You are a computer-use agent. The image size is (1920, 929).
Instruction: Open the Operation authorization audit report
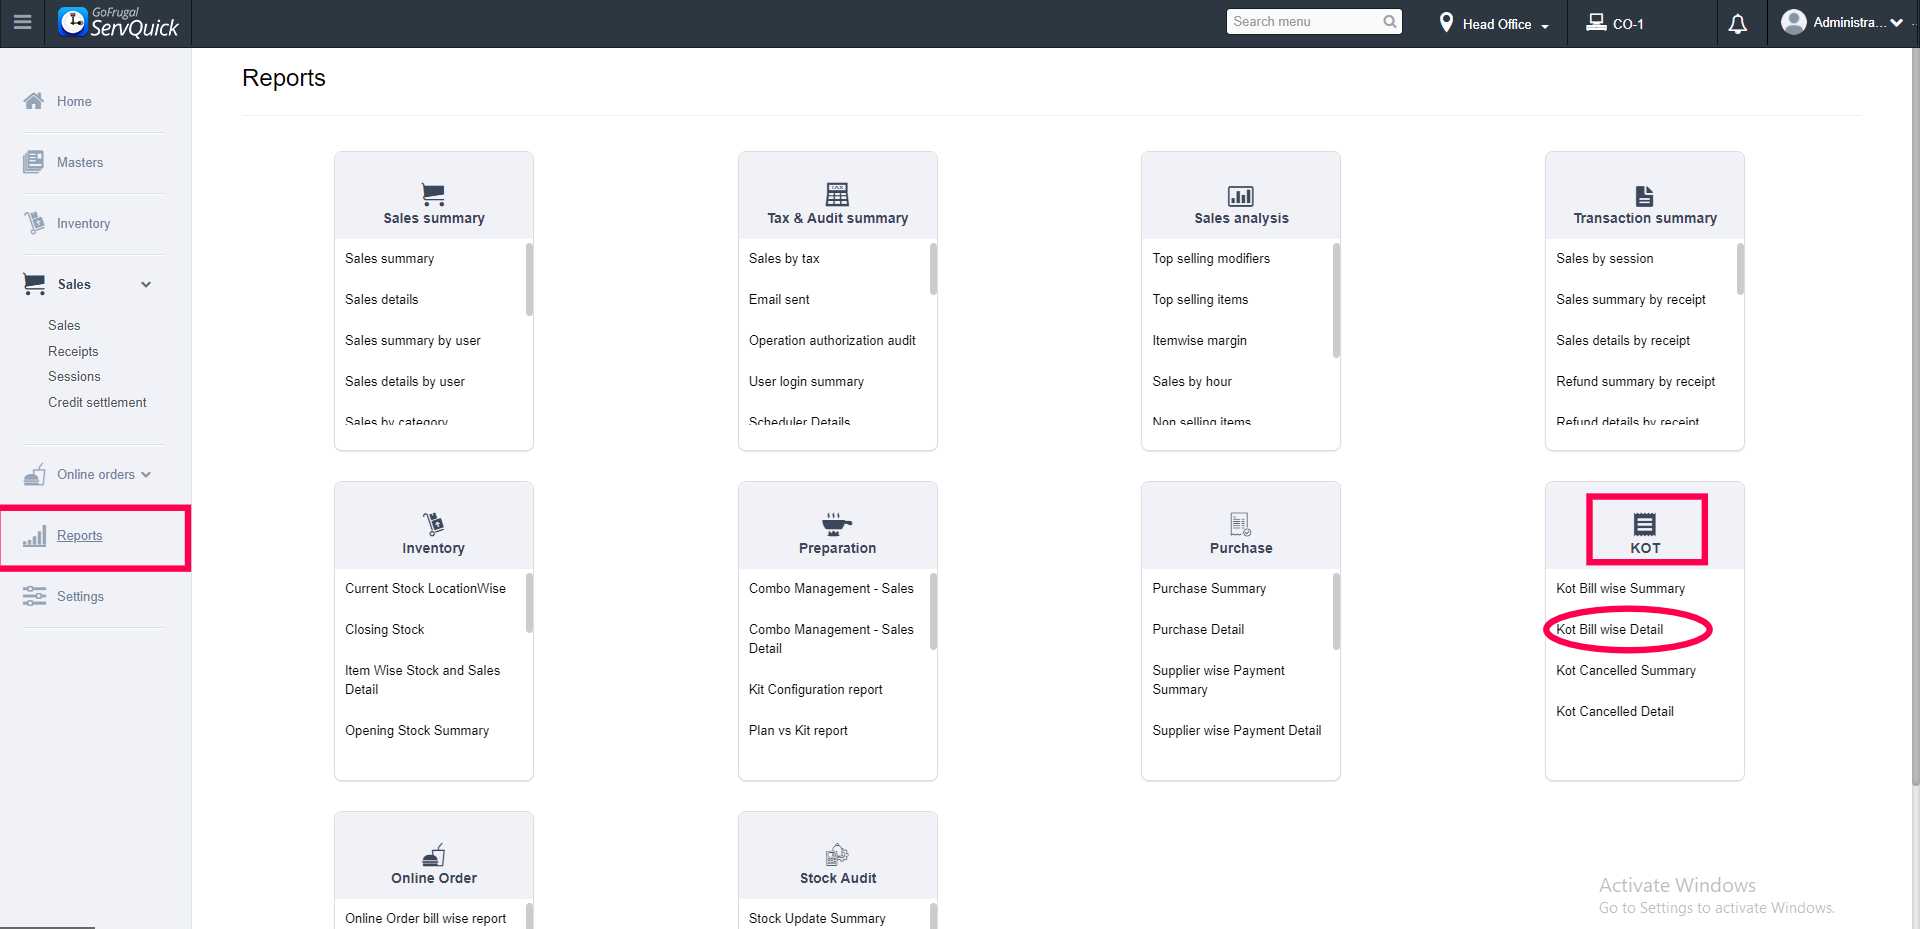pos(832,340)
